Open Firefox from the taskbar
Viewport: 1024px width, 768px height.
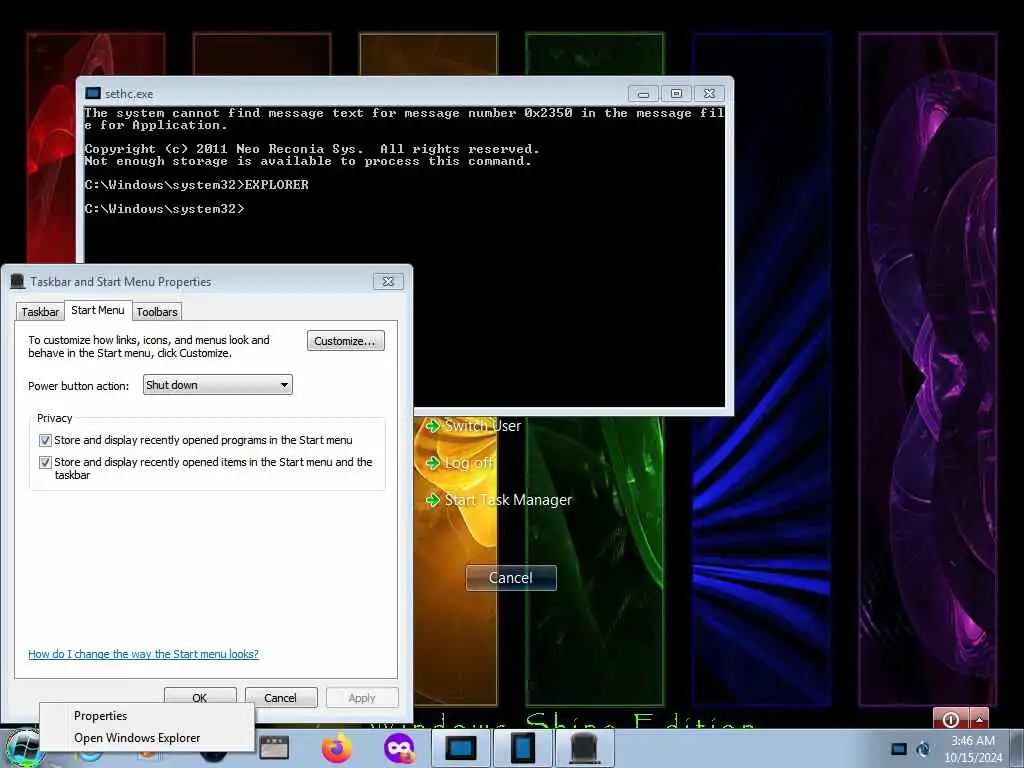336,748
